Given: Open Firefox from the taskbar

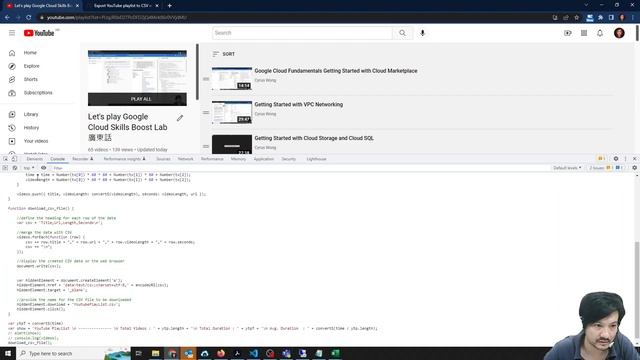Looking at the screenshot, I should click(x=221, y=353).
